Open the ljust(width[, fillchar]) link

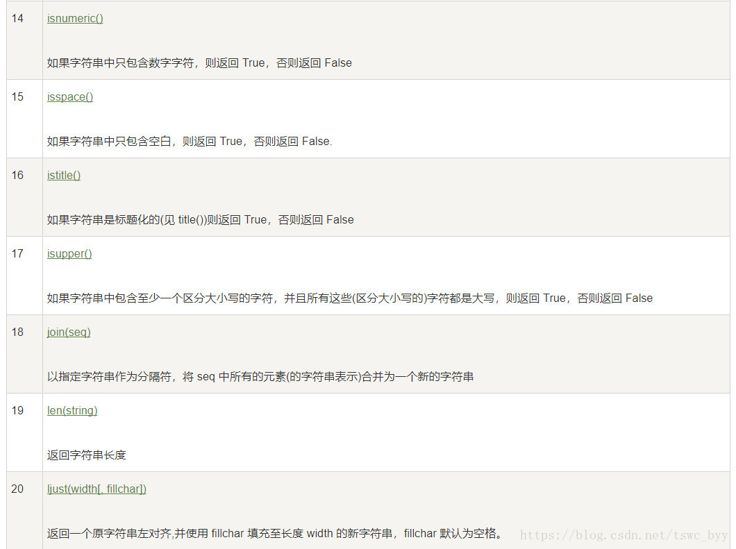pos(97,488)
